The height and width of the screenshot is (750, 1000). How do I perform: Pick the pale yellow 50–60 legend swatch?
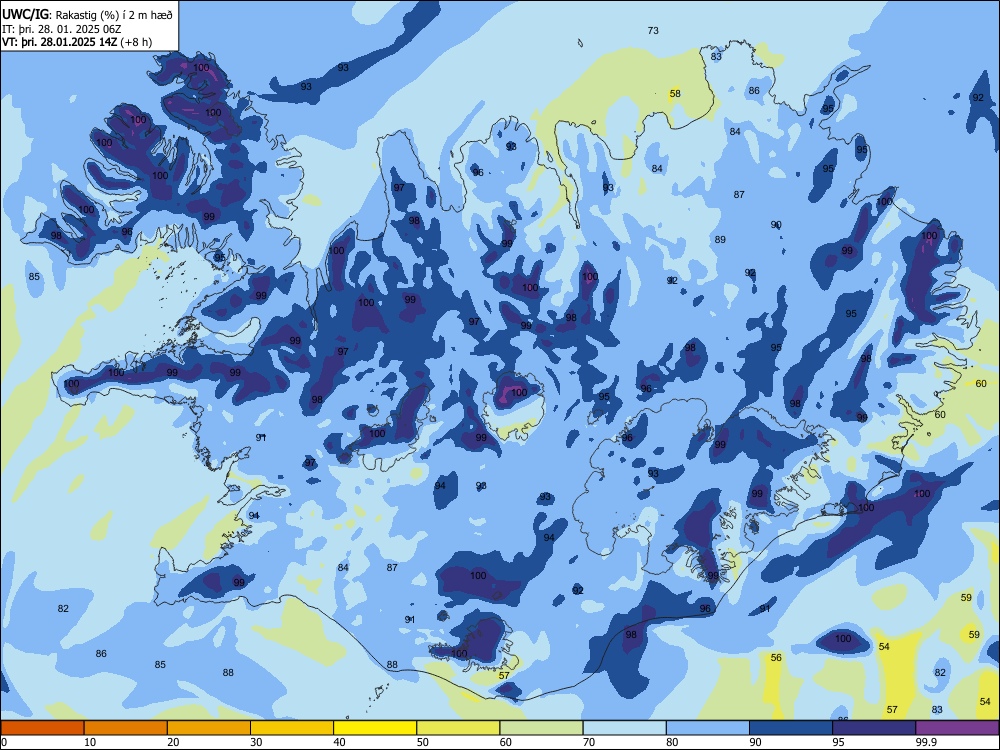(459, 728)
